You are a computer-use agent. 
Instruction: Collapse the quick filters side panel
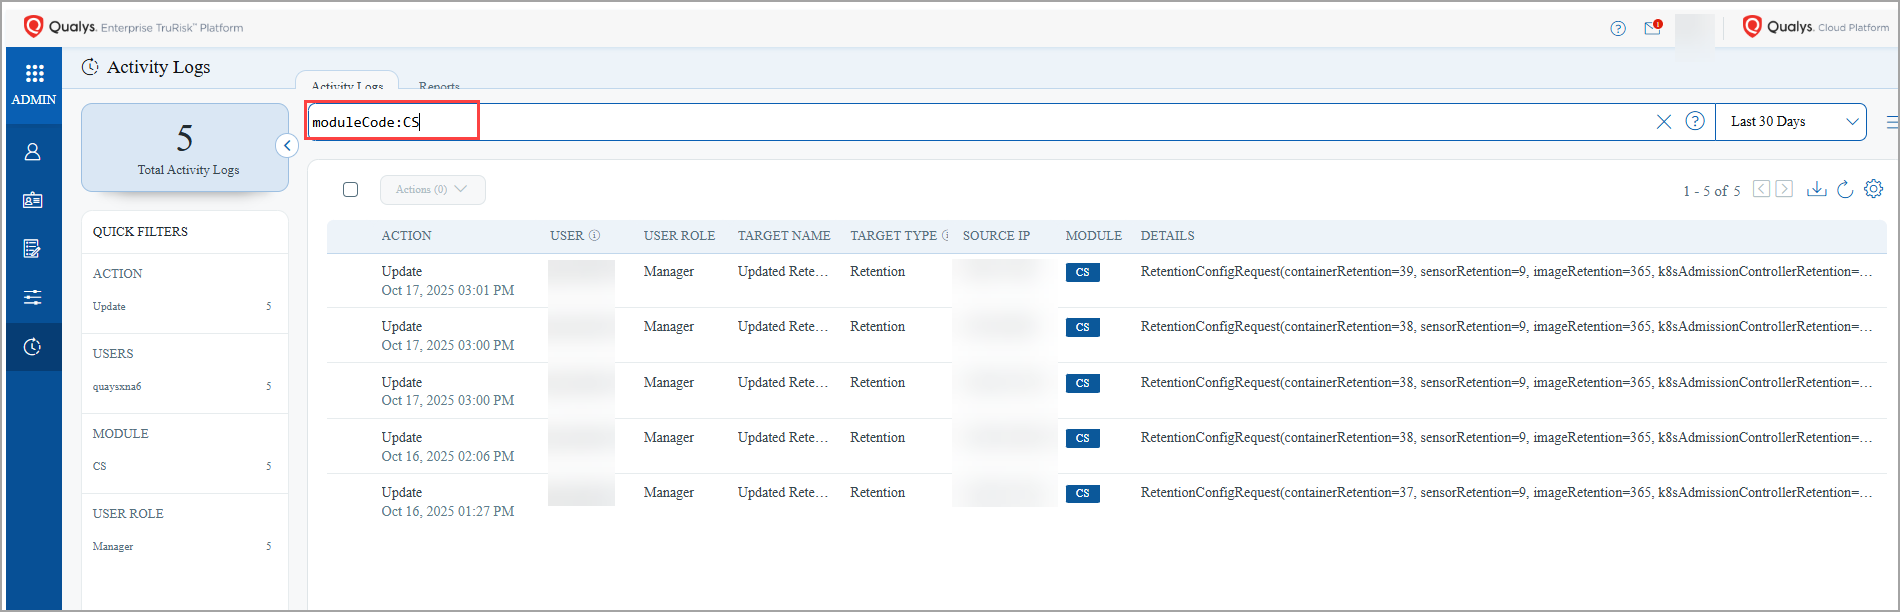click(x=287, y=146)
